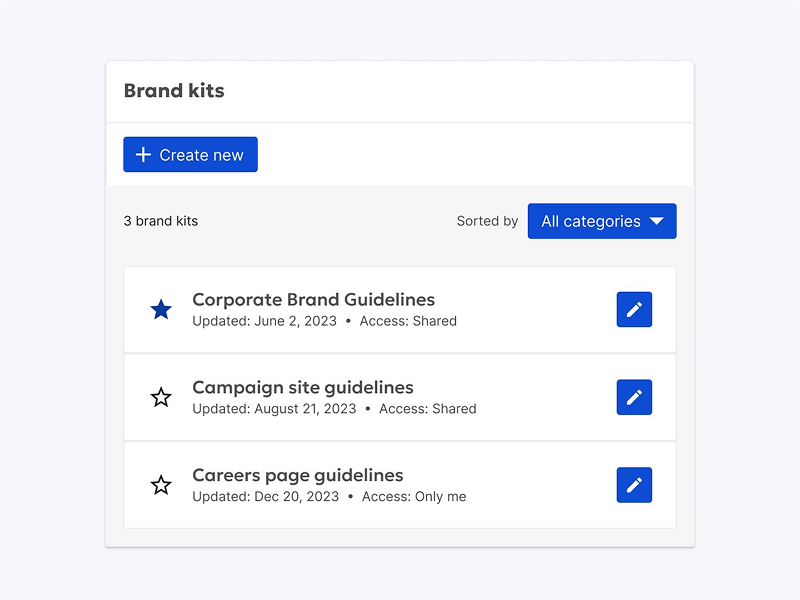Click the star outline beside Campaign site guidelines
Screen dimensions: 800x600
(x=162, y=397)
